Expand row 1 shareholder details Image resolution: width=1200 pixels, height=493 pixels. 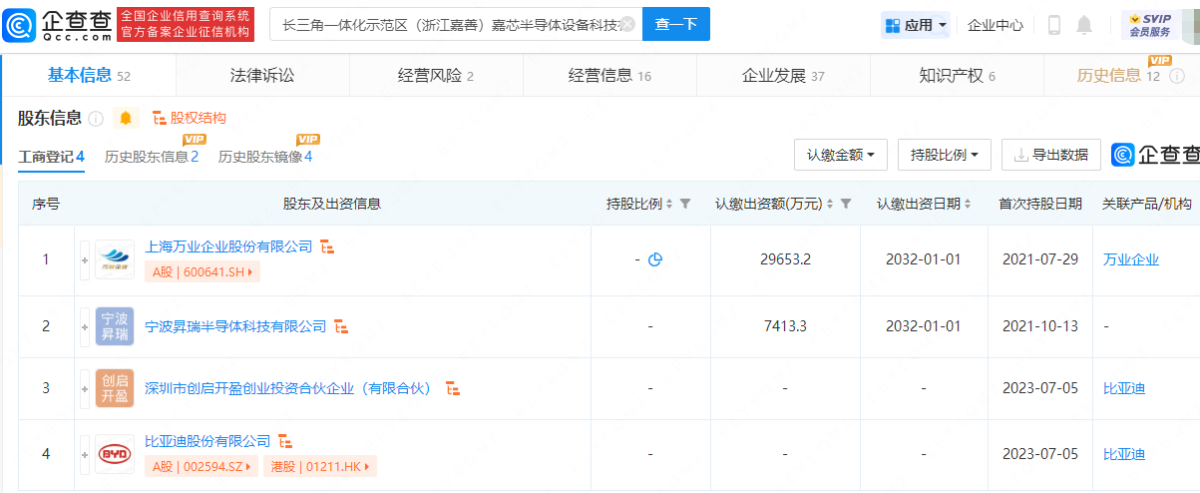coord(85,260)
